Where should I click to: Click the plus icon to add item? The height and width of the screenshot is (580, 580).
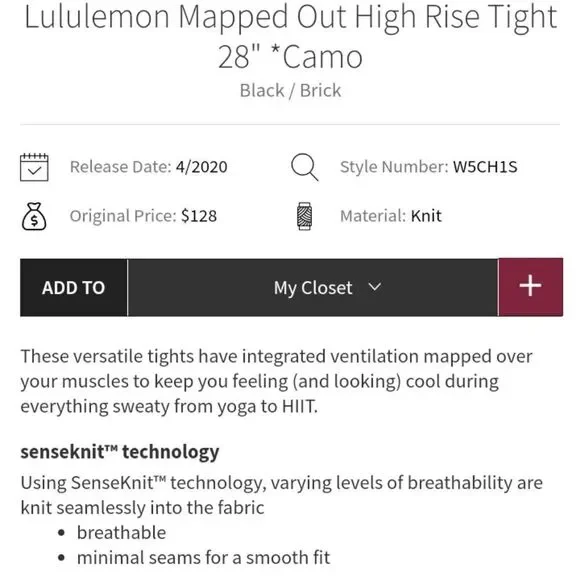(x=530, y=287)
